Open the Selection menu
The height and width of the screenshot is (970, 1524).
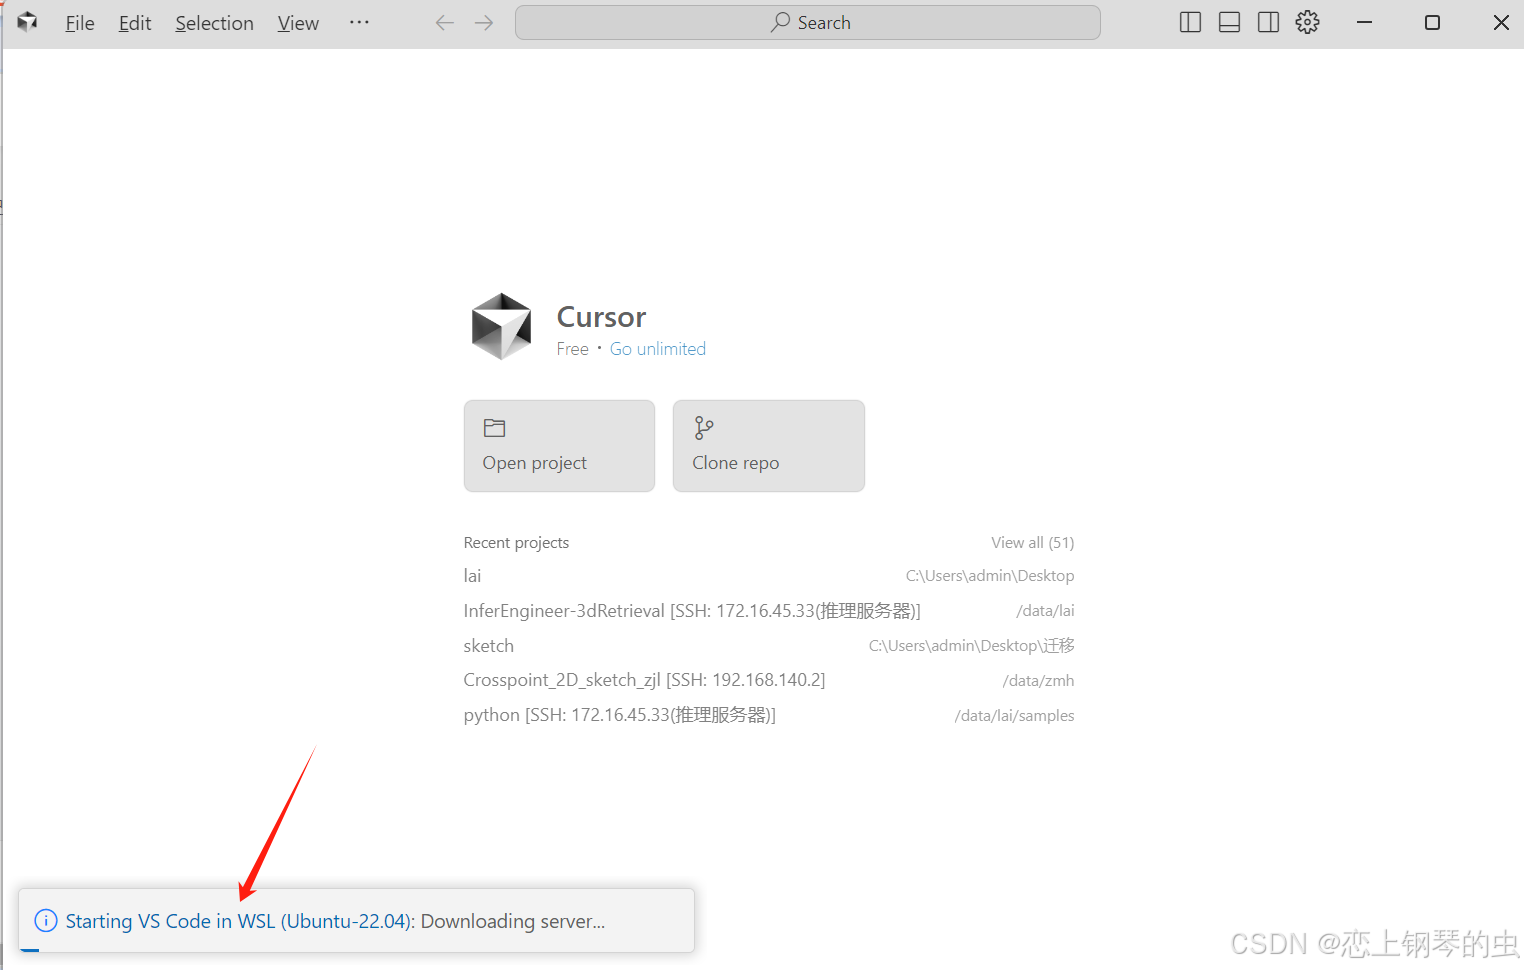click(214, 22)
